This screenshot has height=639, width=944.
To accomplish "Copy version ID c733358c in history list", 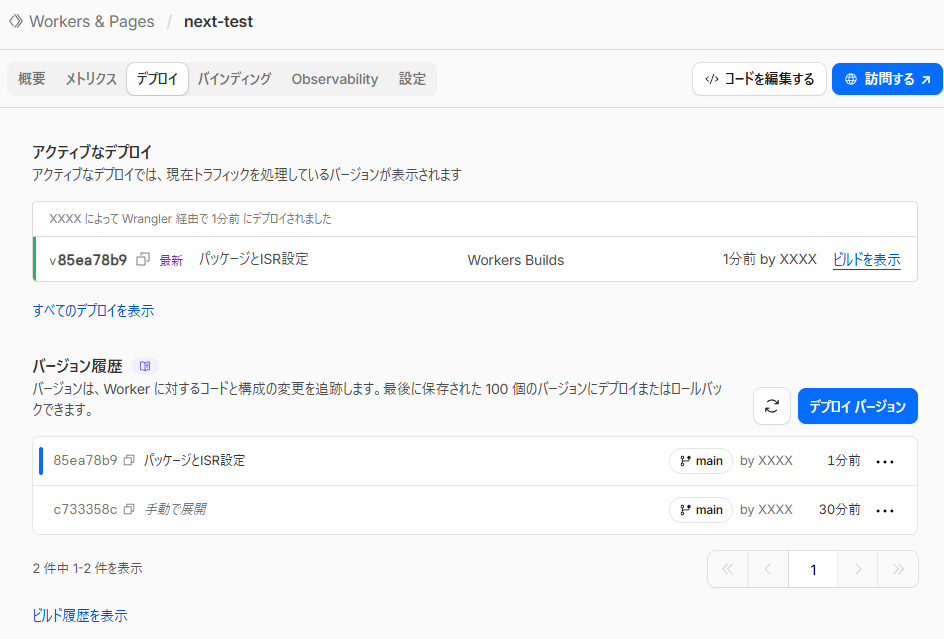I will pos(128,510).
